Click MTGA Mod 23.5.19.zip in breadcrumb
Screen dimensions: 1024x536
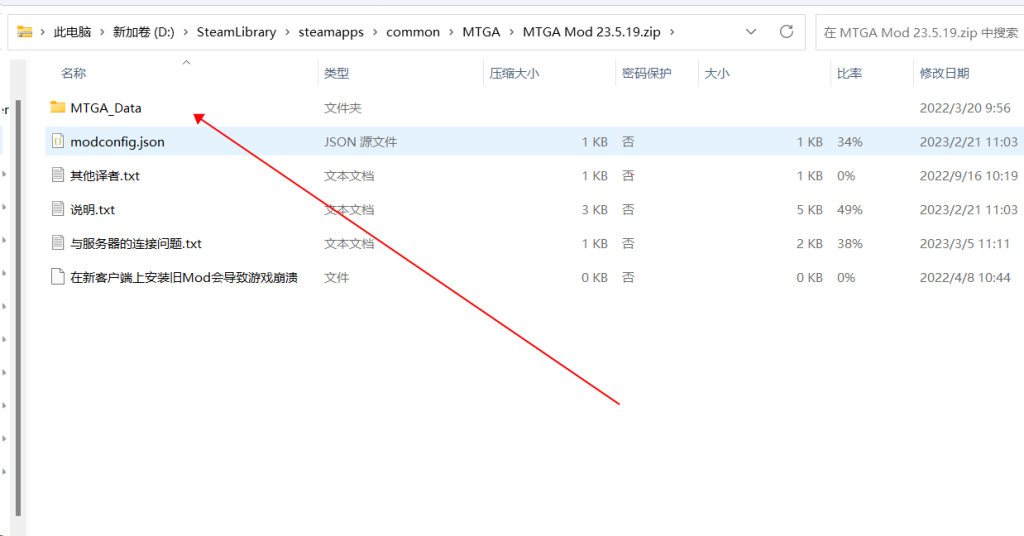pos(592,32)
